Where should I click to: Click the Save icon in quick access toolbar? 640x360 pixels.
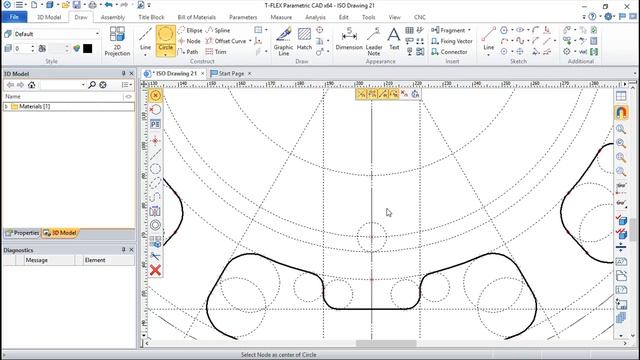(77, 5)
